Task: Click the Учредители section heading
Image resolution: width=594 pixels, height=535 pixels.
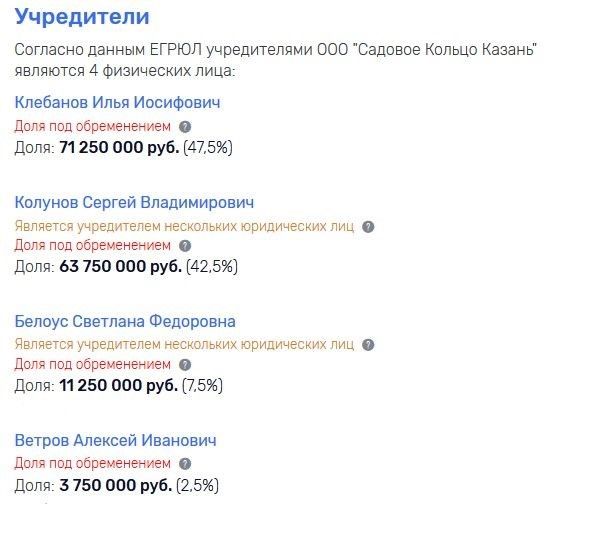Action: click(82, 17)
